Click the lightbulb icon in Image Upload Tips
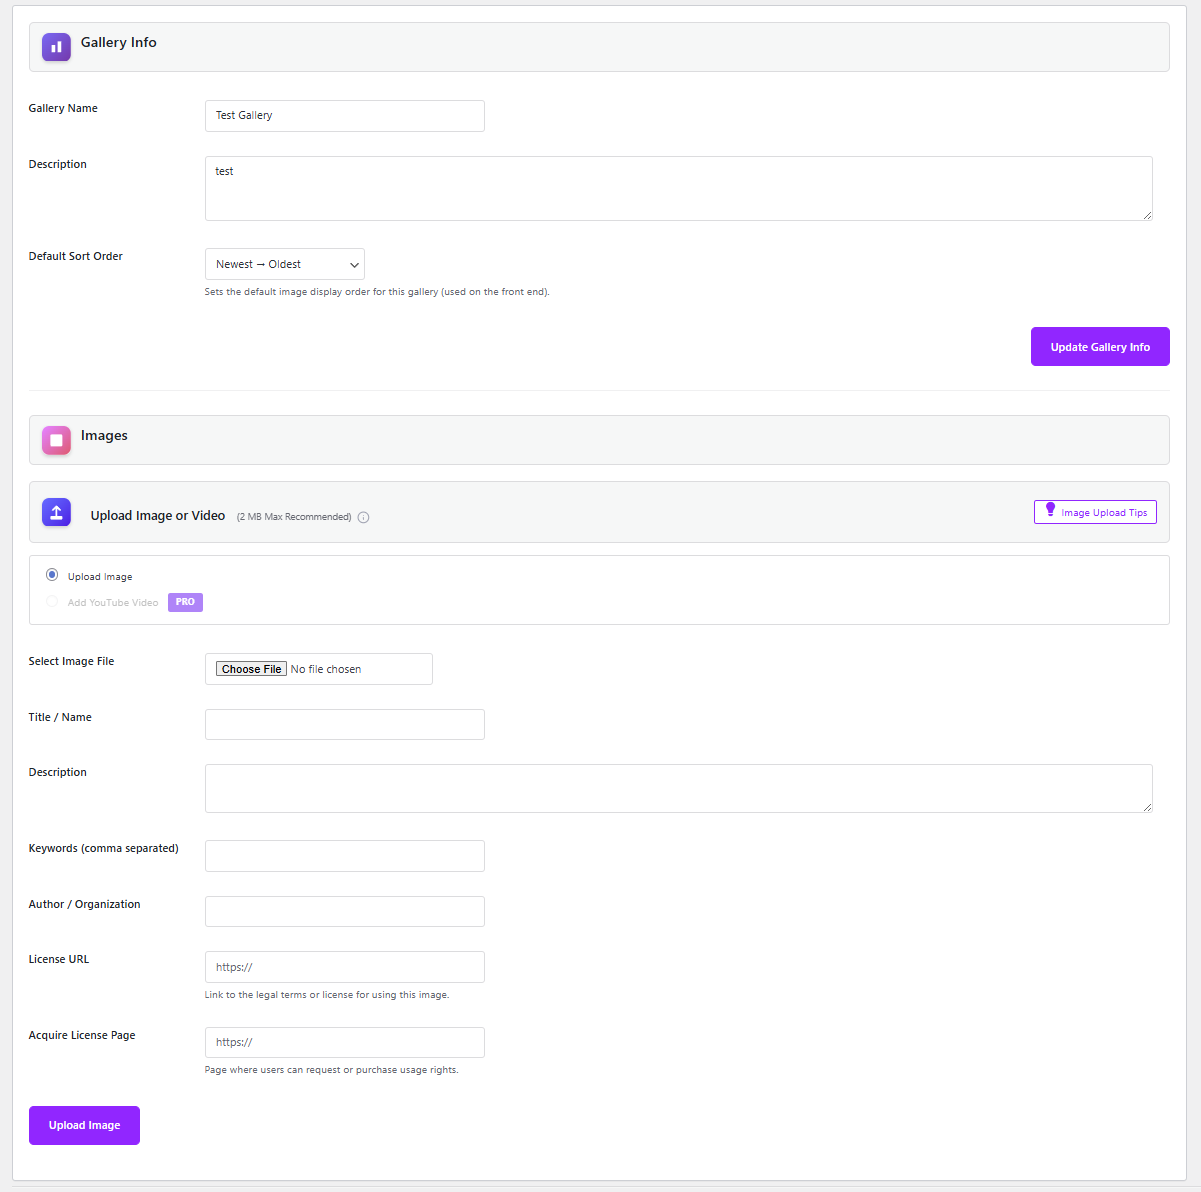The image size is (1201, 1192). click(x=1050, y=510)
